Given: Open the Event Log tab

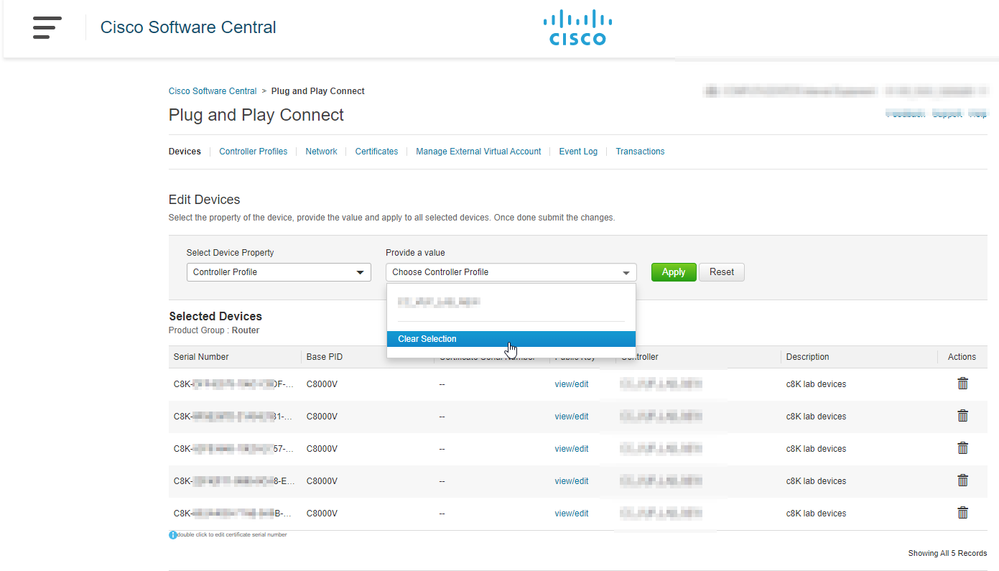Looking at the screenshot, I should coord(579,152).
